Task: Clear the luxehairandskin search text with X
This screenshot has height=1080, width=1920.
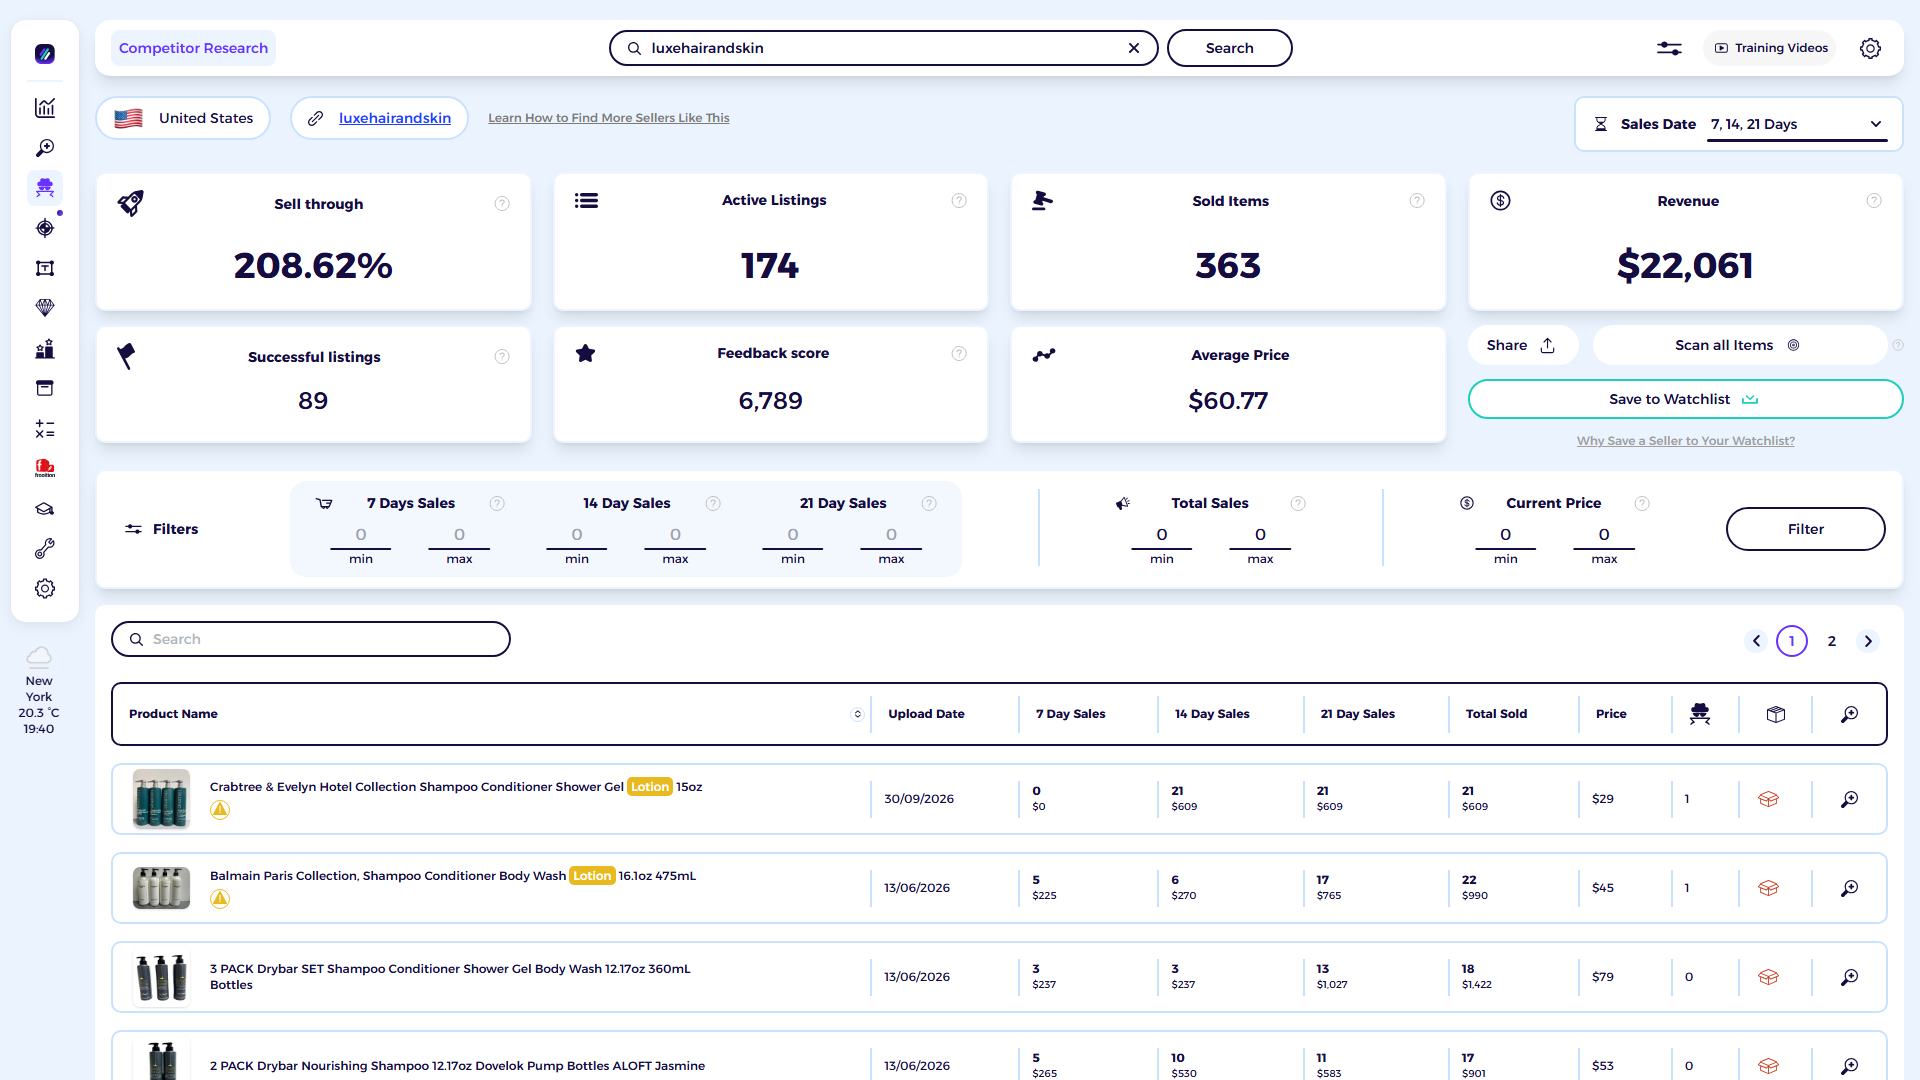Action: click(1134, 48)
